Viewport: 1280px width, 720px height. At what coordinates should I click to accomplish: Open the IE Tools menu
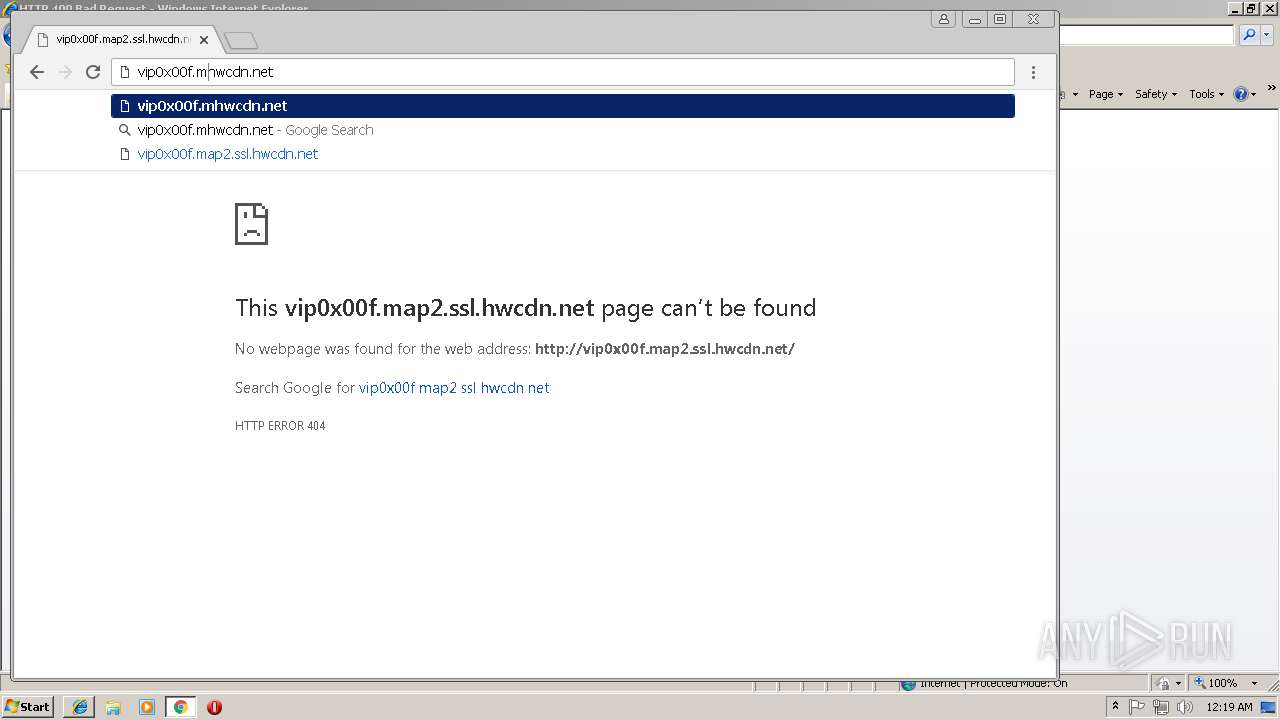click(x=1206, y=94)
